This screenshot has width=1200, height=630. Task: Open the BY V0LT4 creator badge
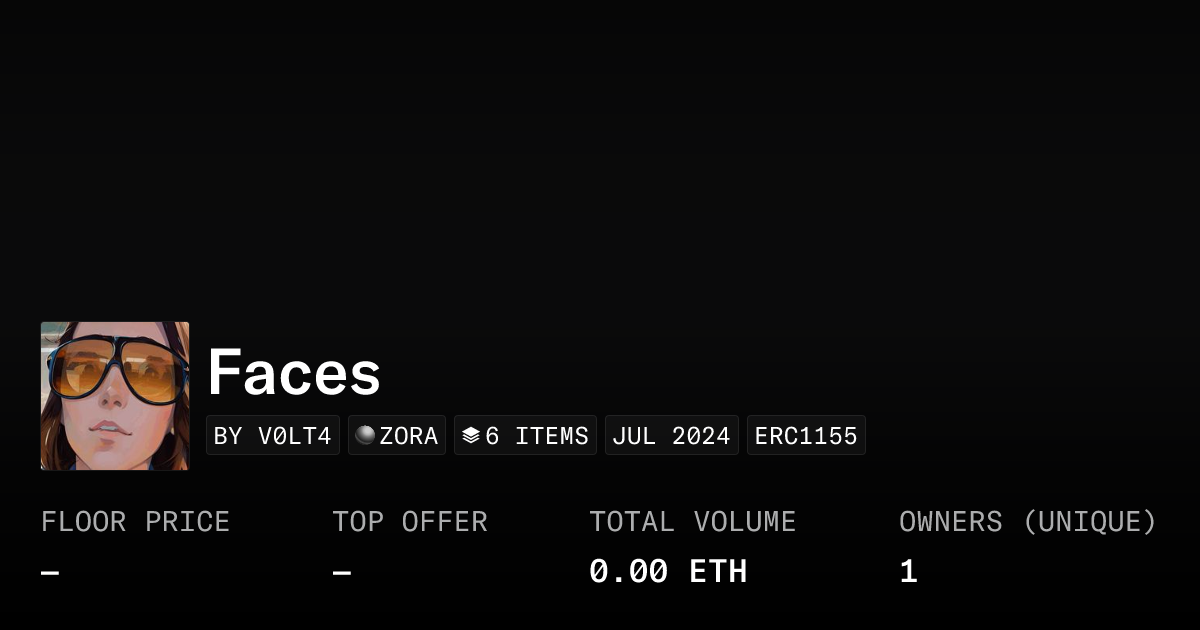(x=273, y=436)
